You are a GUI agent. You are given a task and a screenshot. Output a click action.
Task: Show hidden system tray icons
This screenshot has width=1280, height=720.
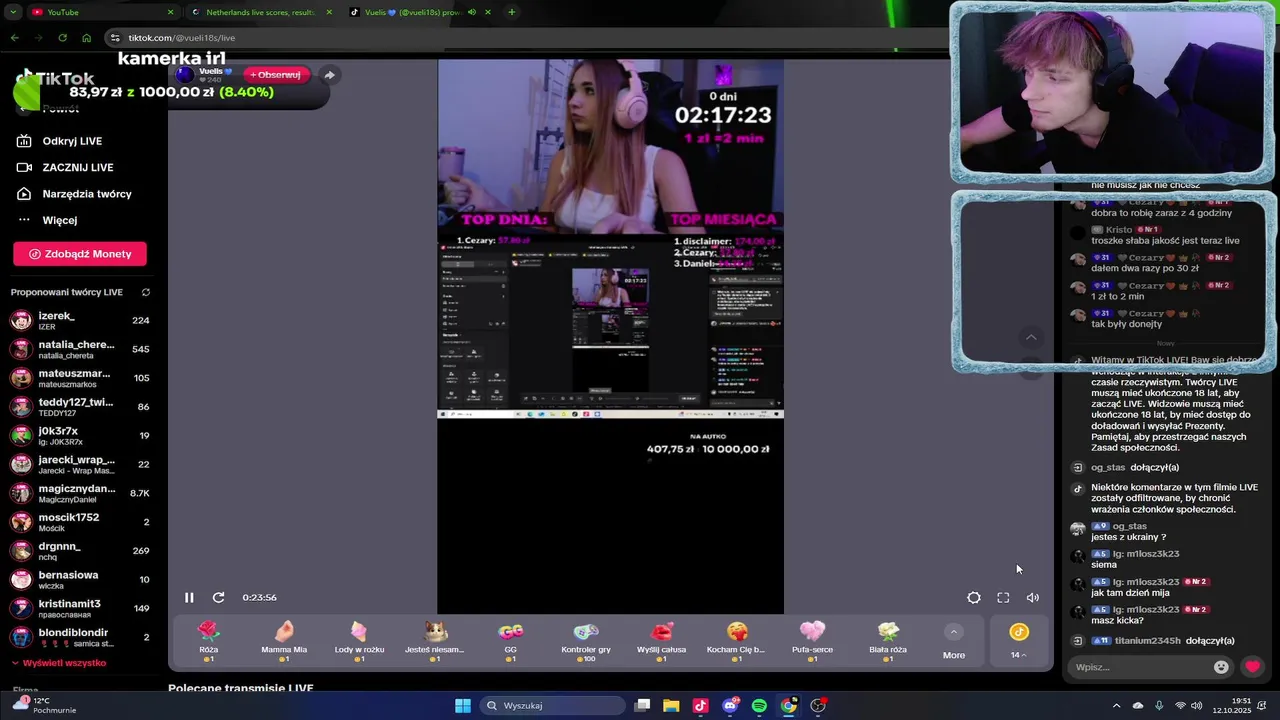pyautogui.click(x=1116, y=706)
